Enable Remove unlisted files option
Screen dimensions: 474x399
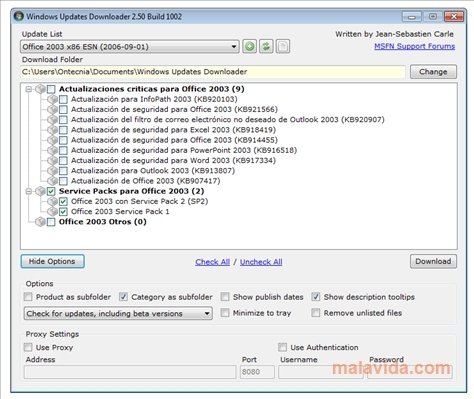316,313
